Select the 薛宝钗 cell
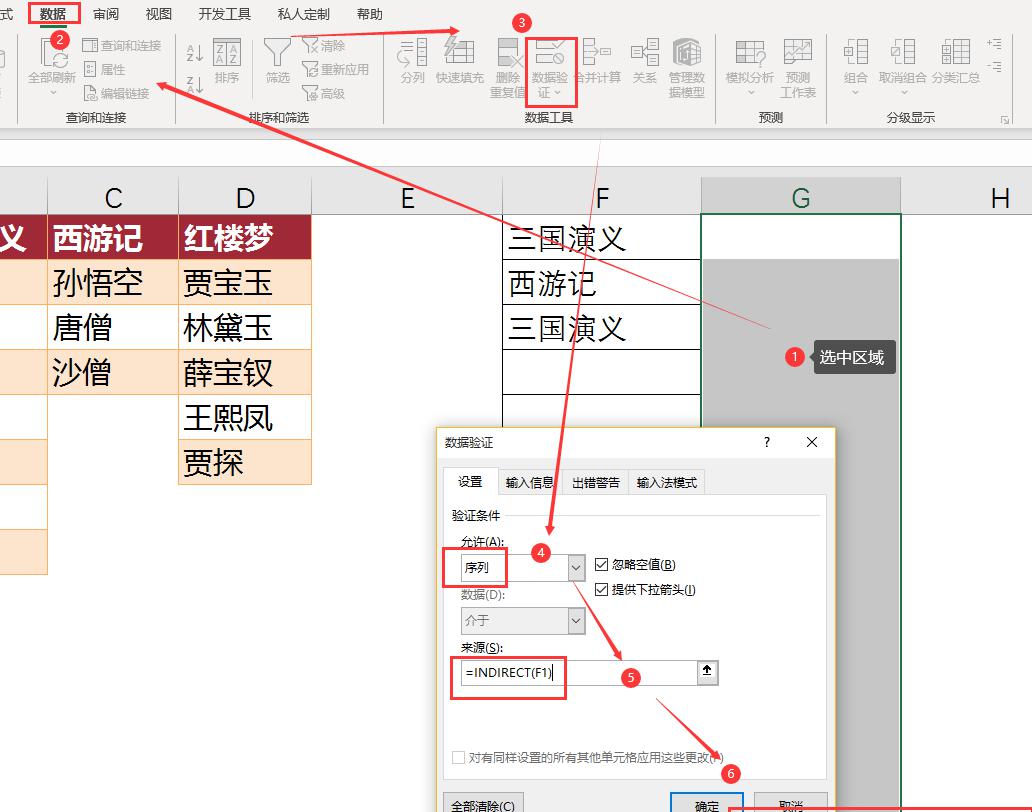This screenshot has height=812, width=1032. click(245, 372)
